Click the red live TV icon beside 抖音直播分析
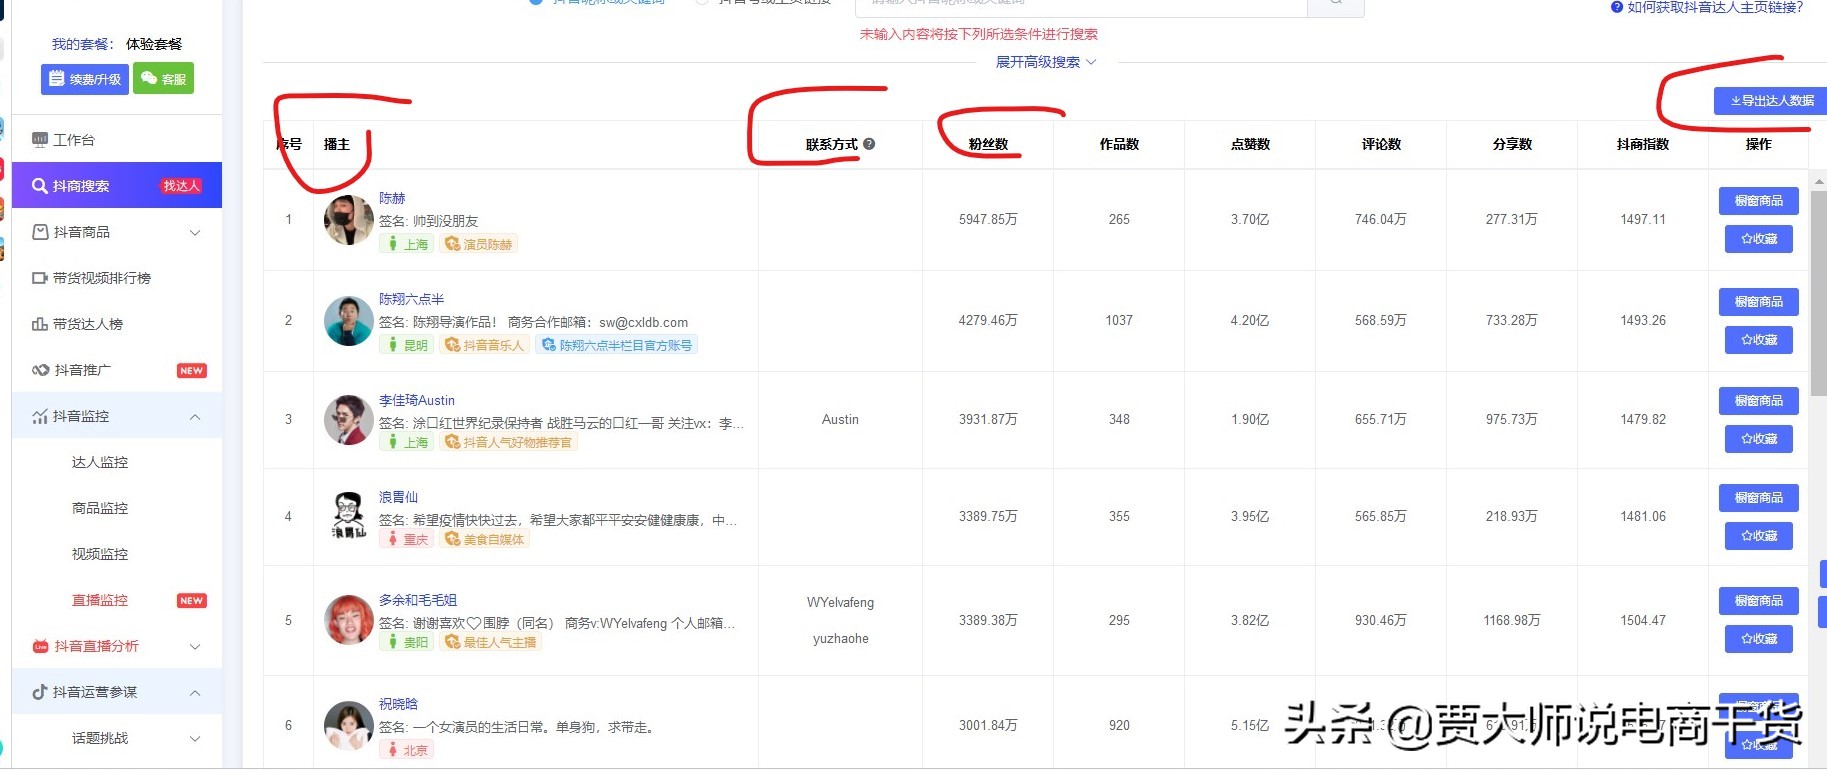1827x771 pixels. [x=40, y=646]
